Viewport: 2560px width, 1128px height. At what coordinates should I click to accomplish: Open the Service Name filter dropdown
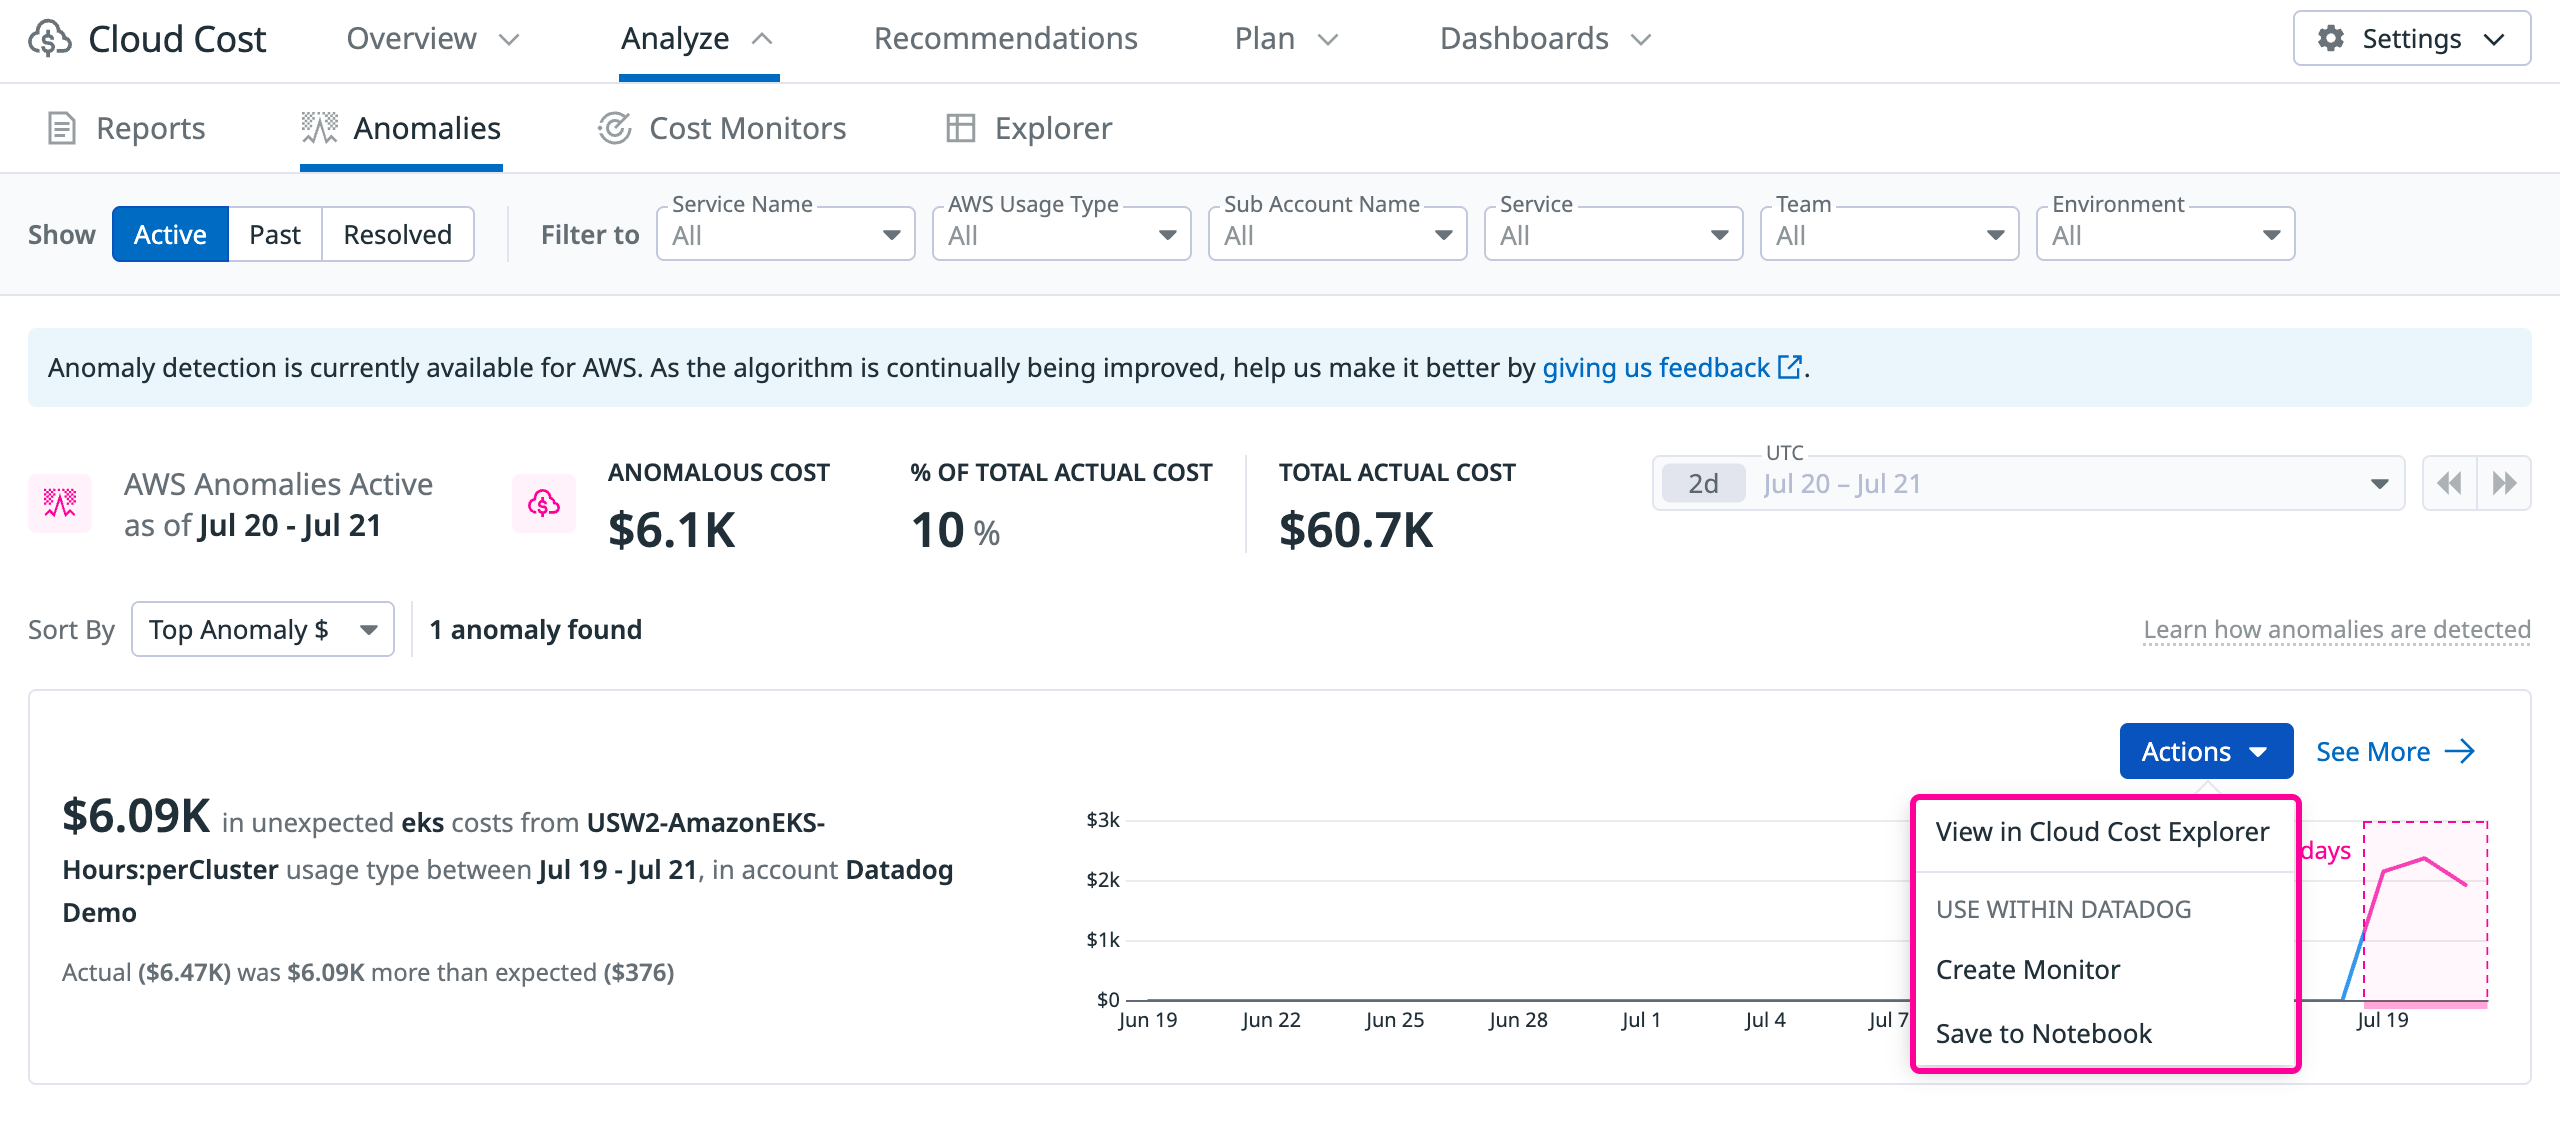click(x=786, y=234)
